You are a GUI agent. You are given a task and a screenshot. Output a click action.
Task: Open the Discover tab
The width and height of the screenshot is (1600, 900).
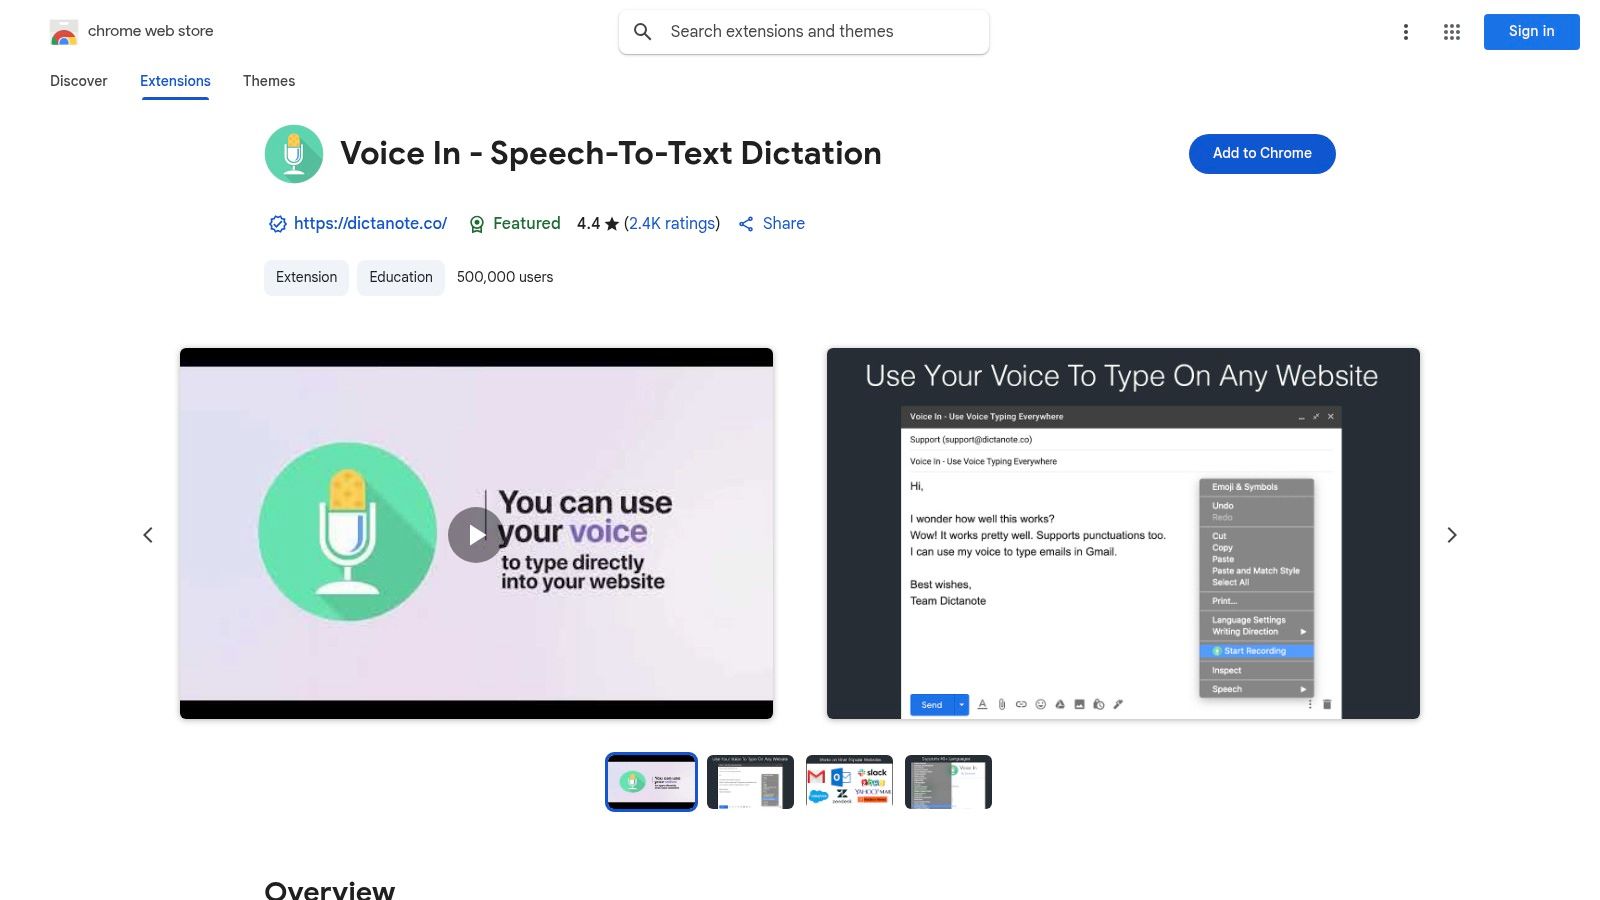[x=79, y=81]
